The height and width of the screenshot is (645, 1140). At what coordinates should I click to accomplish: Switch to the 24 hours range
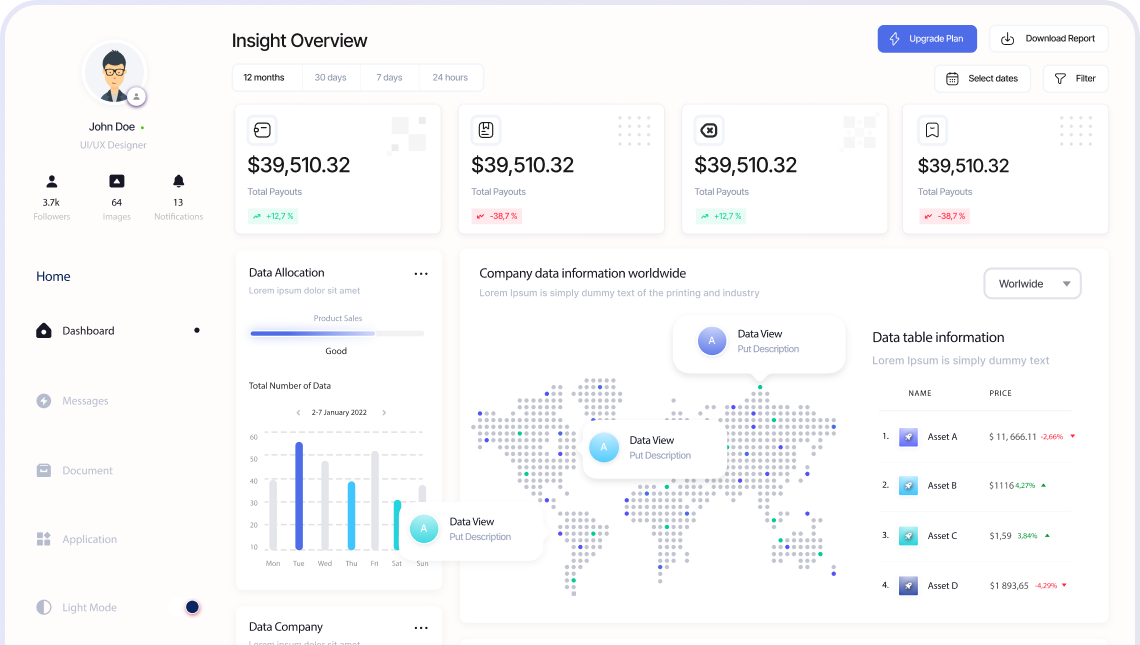click(450, 78)
